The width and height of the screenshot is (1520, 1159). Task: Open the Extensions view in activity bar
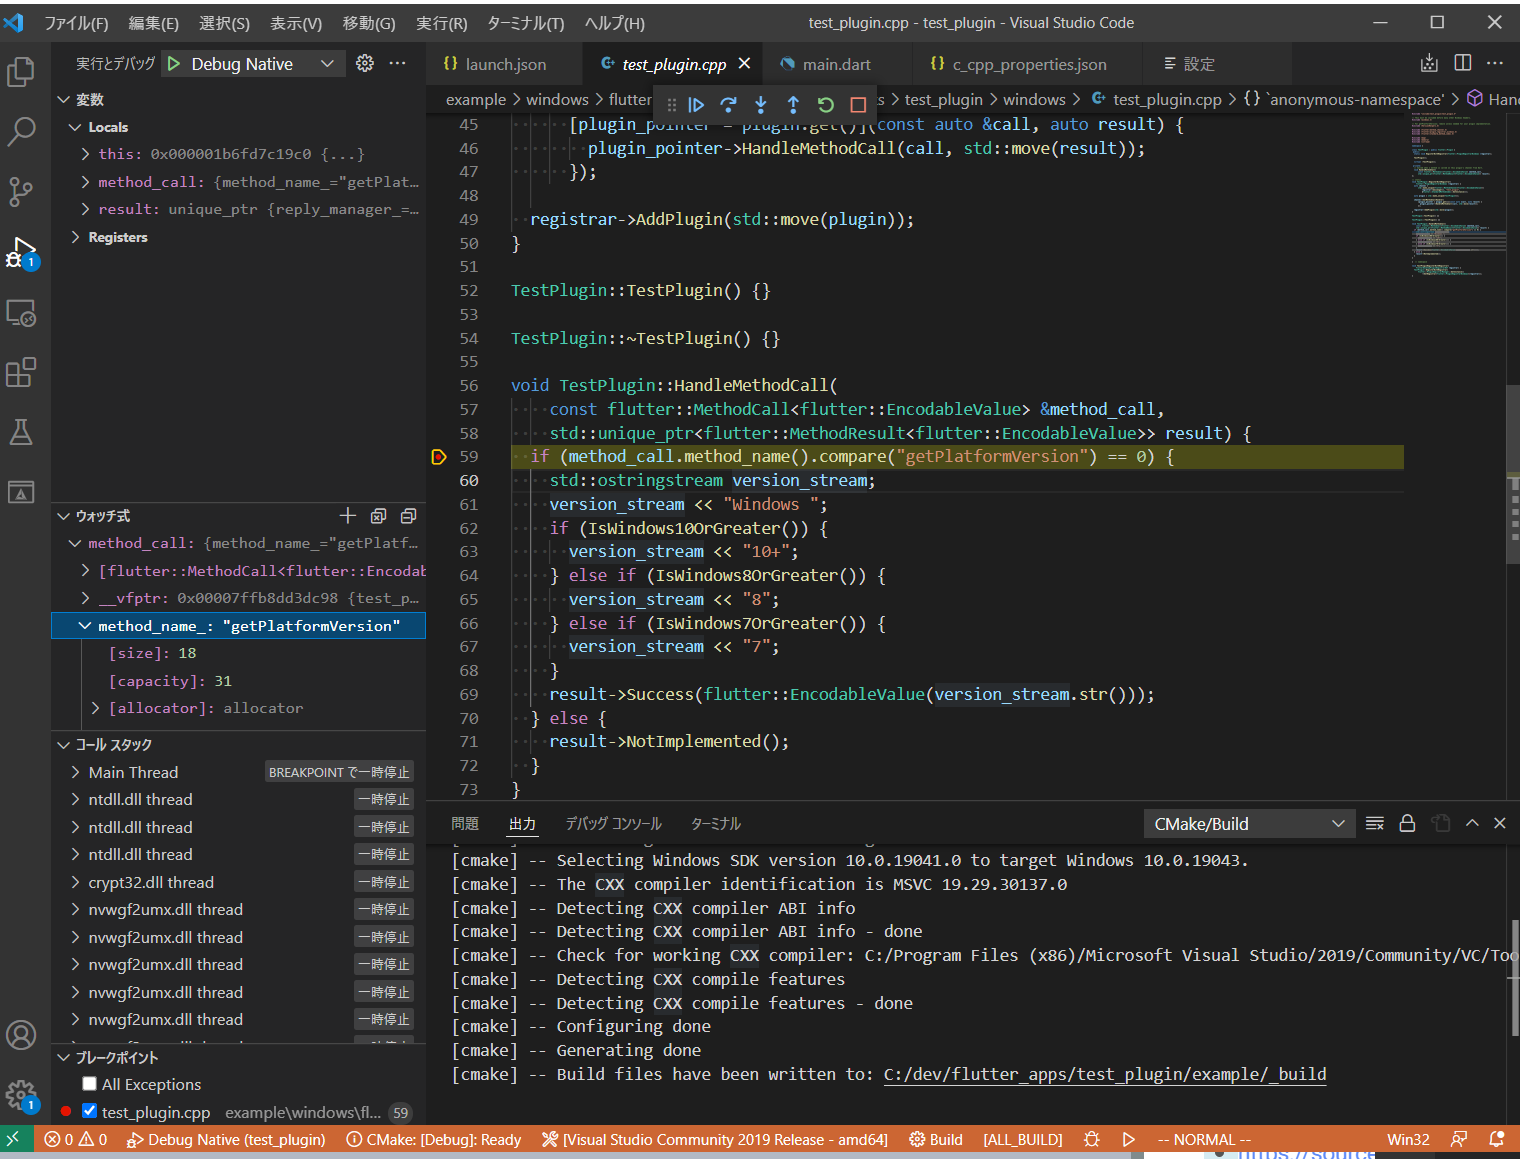click(21, 373)
